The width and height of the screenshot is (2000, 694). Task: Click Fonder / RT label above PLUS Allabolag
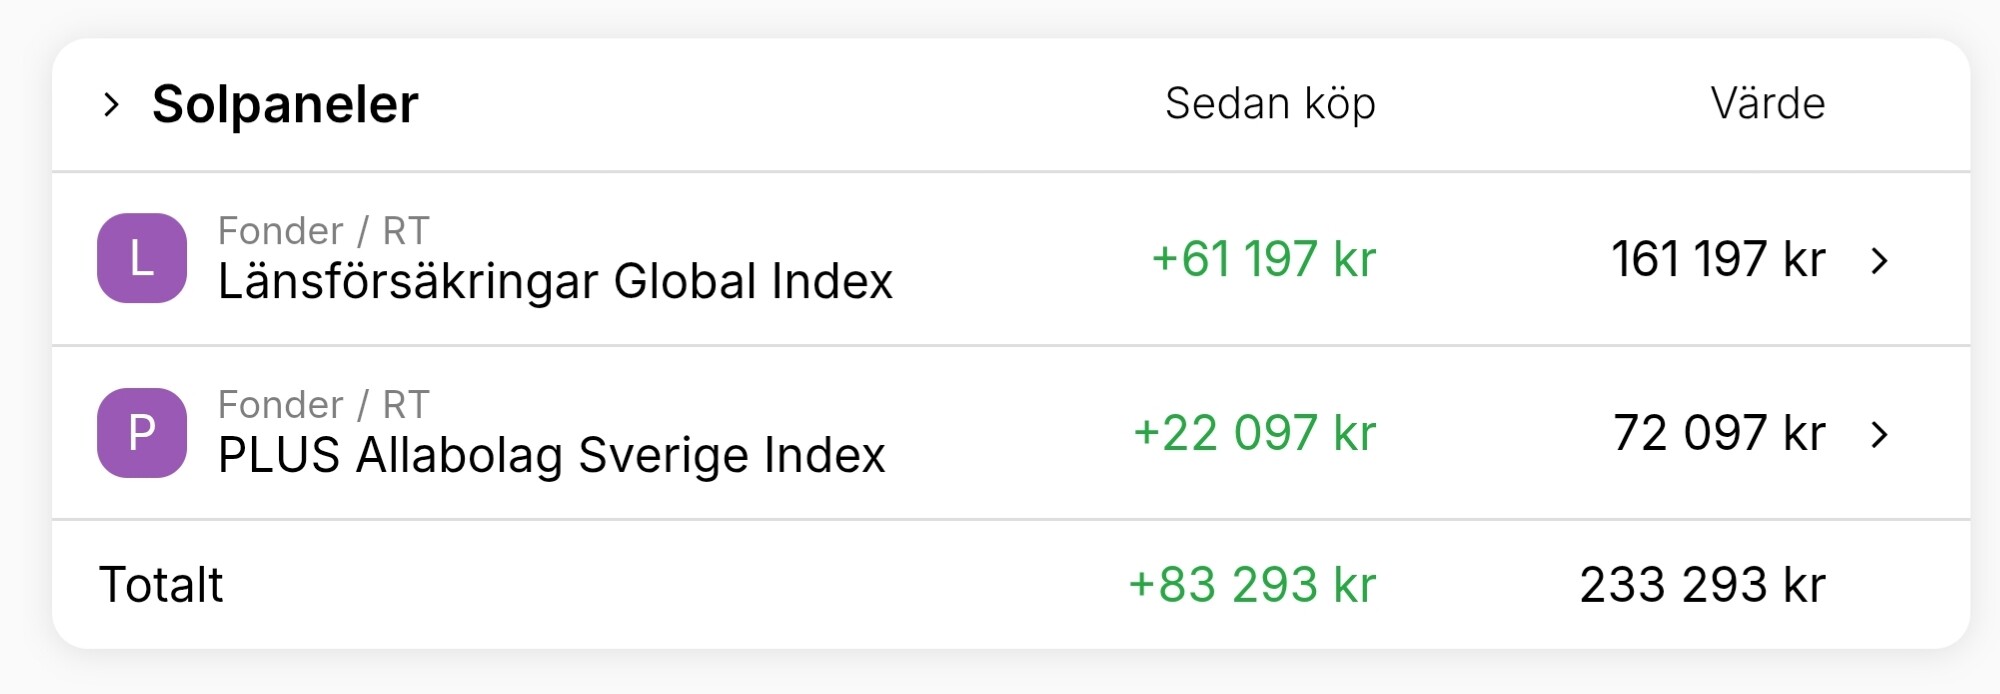[324, 405]
